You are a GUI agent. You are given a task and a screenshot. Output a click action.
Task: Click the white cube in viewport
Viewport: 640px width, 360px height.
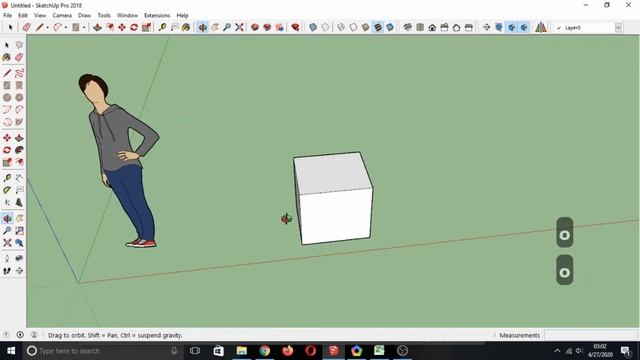pyautogui.click(x=333, y=198)
